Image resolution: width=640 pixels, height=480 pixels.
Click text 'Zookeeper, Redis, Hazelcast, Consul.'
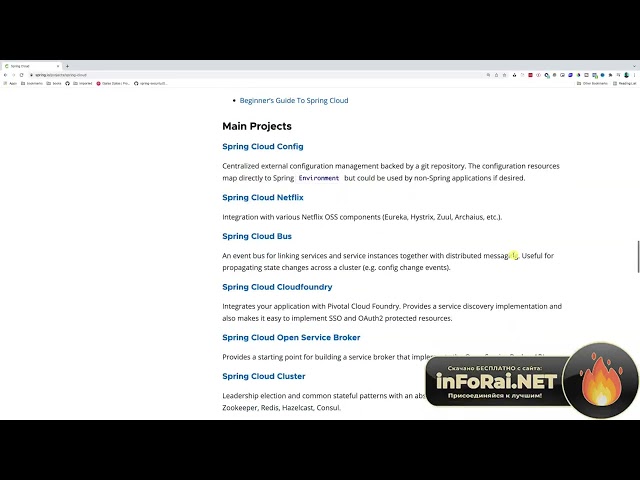[x=282, y=408]
